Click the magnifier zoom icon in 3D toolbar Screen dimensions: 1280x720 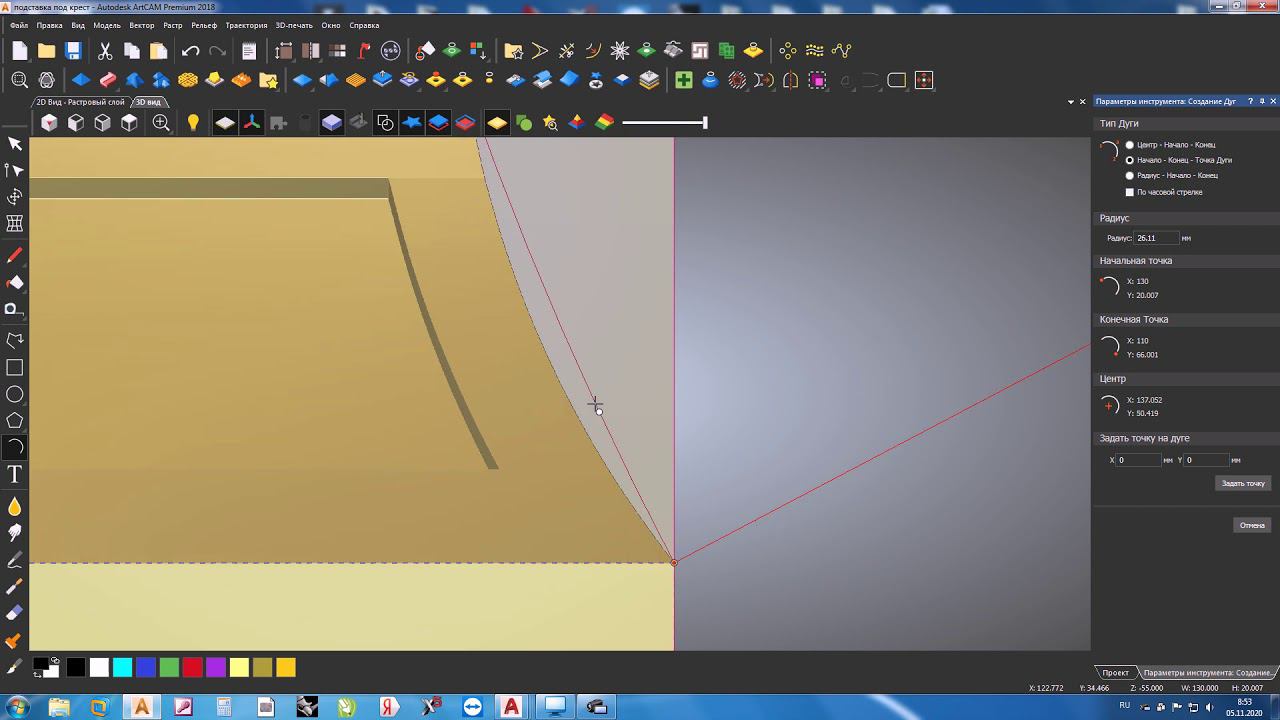tap(161, 123)
